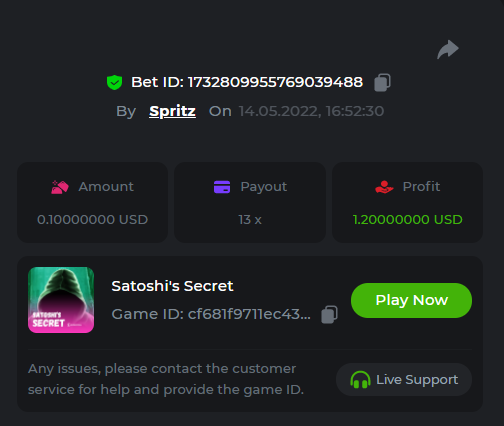Click the bet date and time text
This screenshot has width=504, height=426.
pyautogui.click(x=311, y=111)
